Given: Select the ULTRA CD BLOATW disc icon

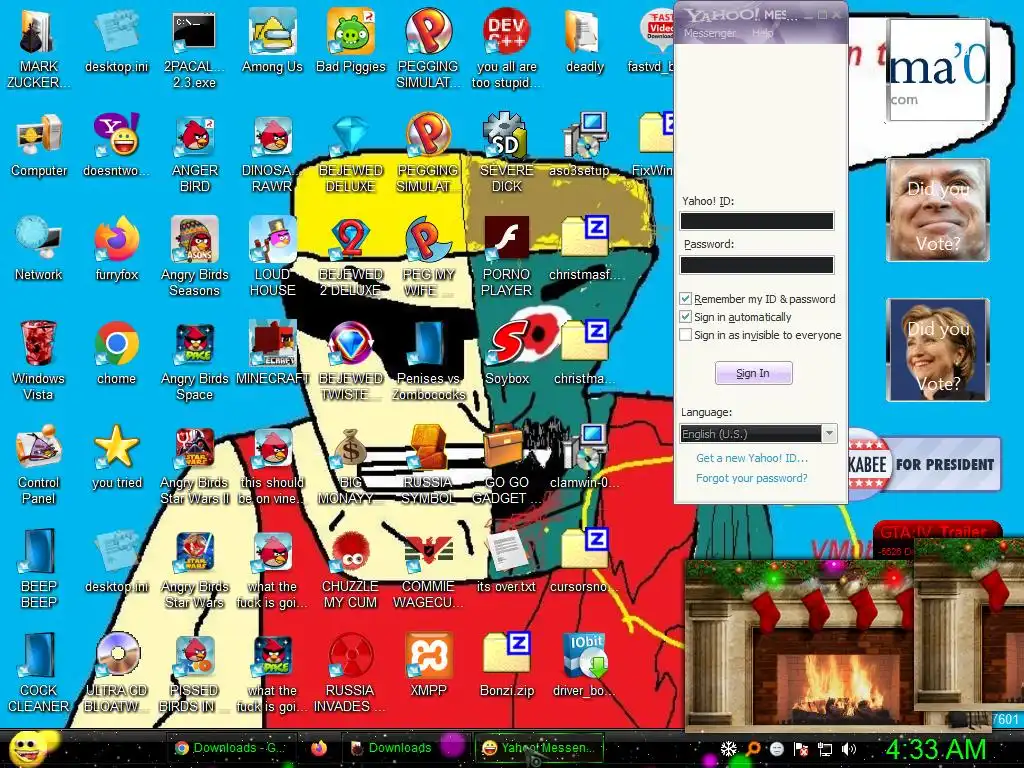Looking at the screenshot, I should pyautogui.click(x=117, y=673).
